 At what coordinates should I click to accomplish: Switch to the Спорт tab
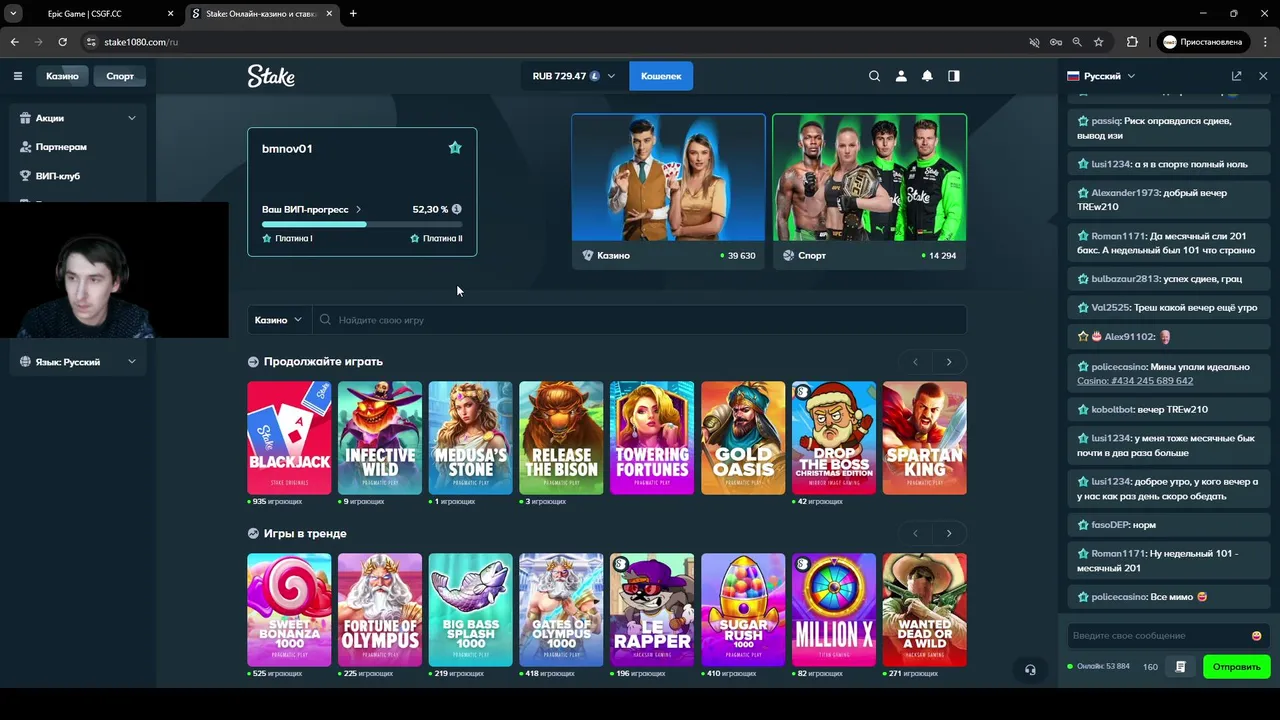coord(120,76)
